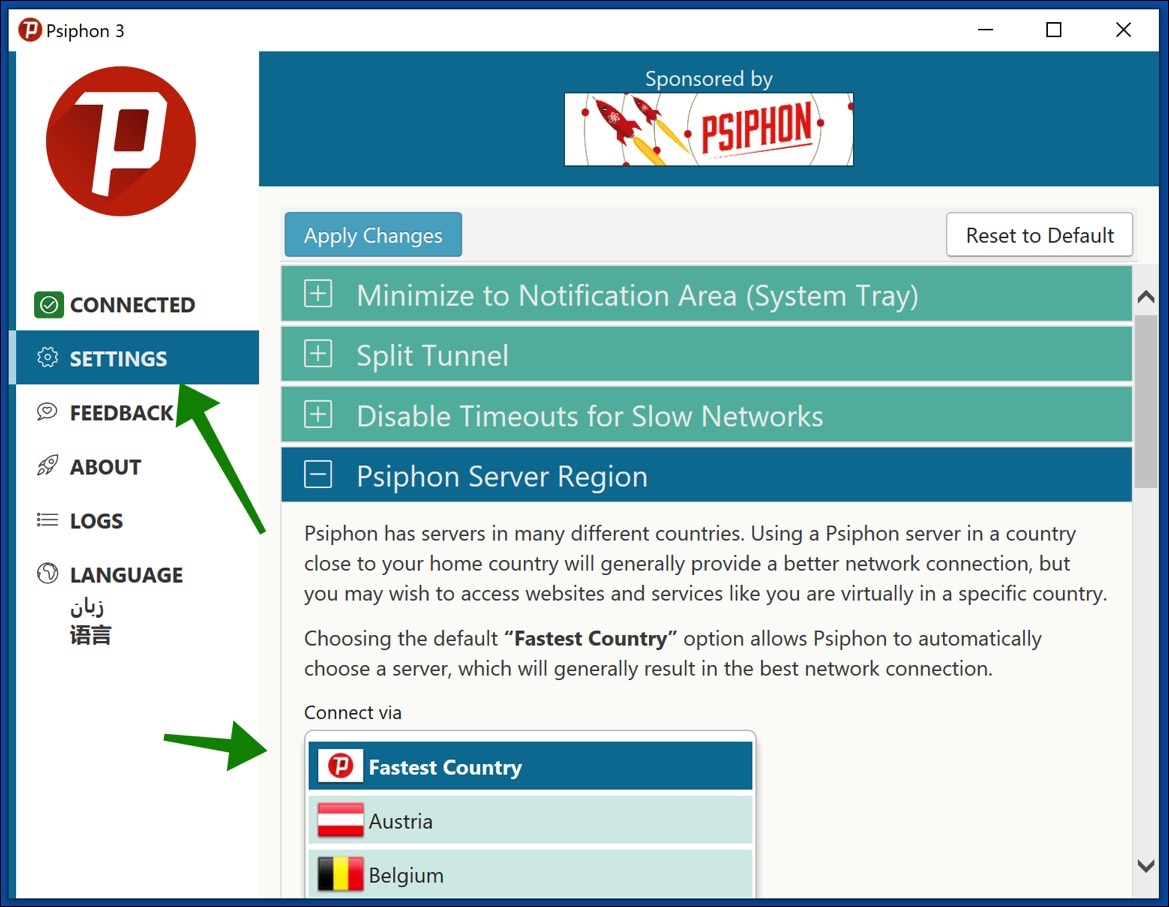Click the Connect via label

point(353,712)
